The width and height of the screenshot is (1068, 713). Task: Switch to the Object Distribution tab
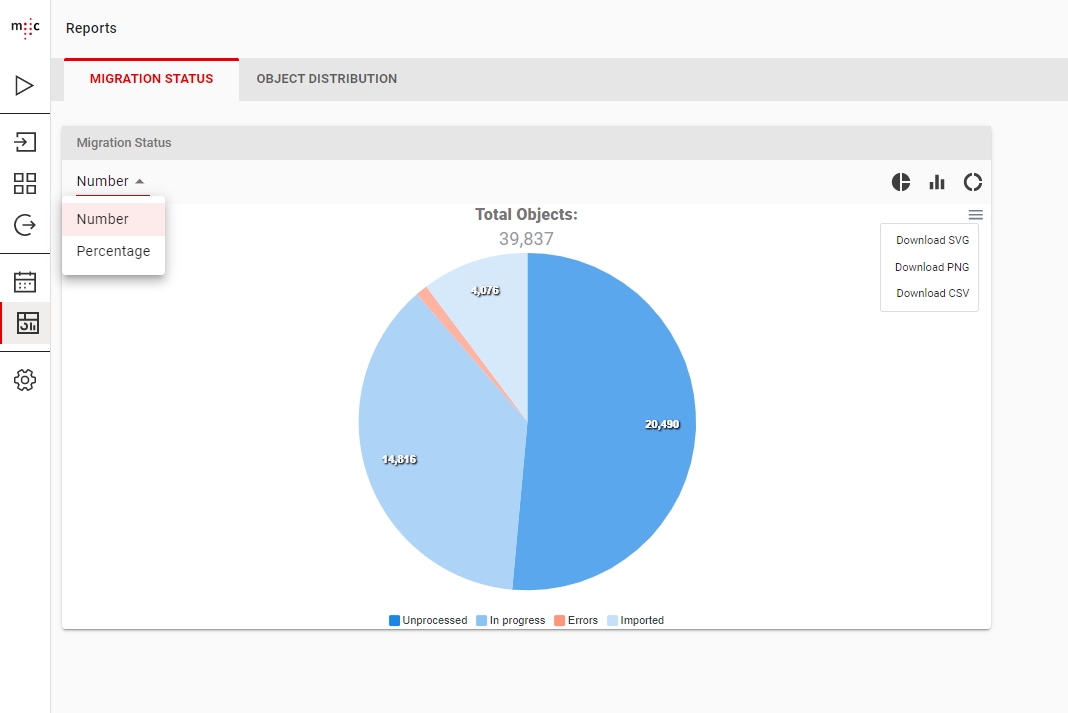click(x=326, y=79)
